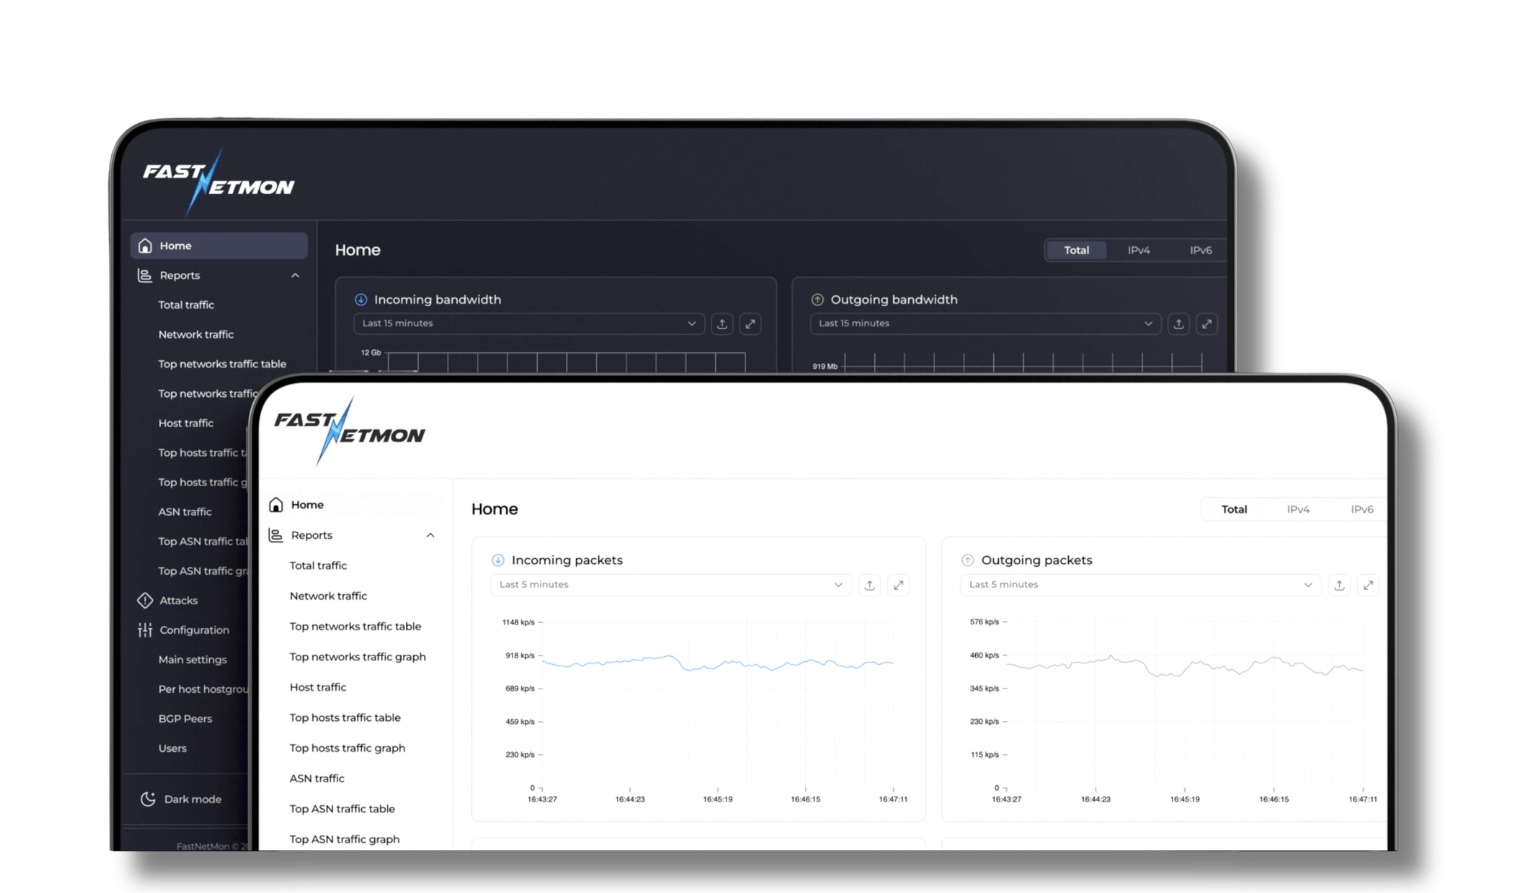Viewport: 1523px width, 893px height.
Task: Open Top networks traffic graph report
Action: (x=357, y=657)
